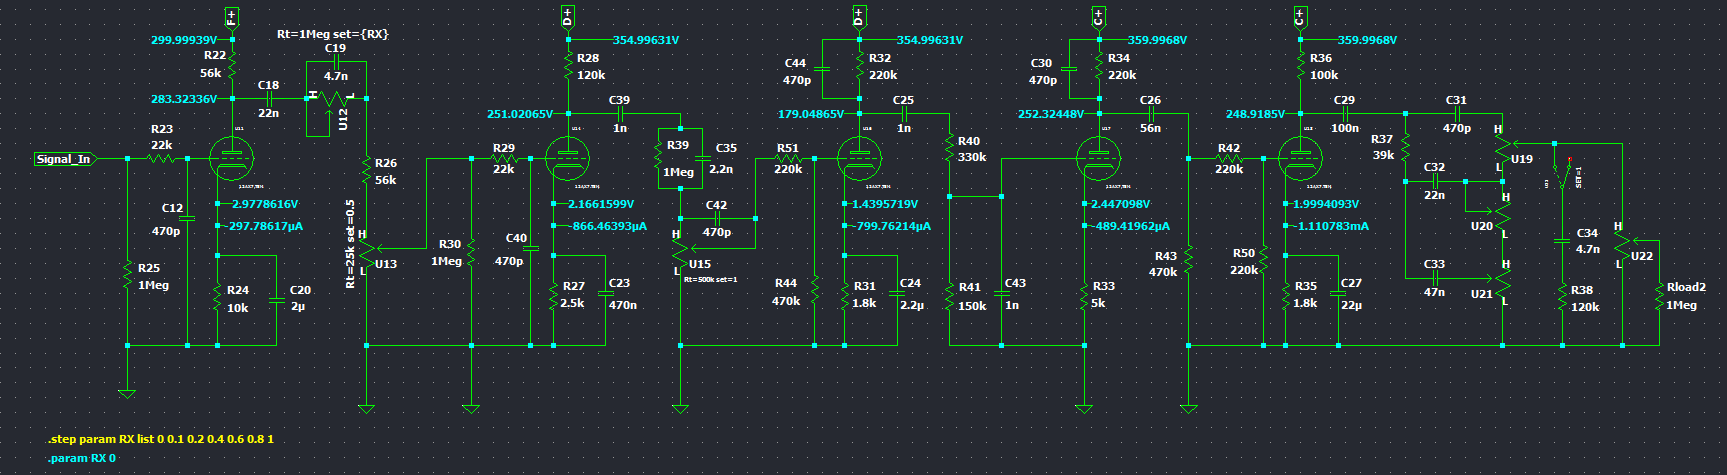Select potentiometer U13 wiper symbol
The width and height of the screenshot is (1727, 475).
[x=367, y=248]
